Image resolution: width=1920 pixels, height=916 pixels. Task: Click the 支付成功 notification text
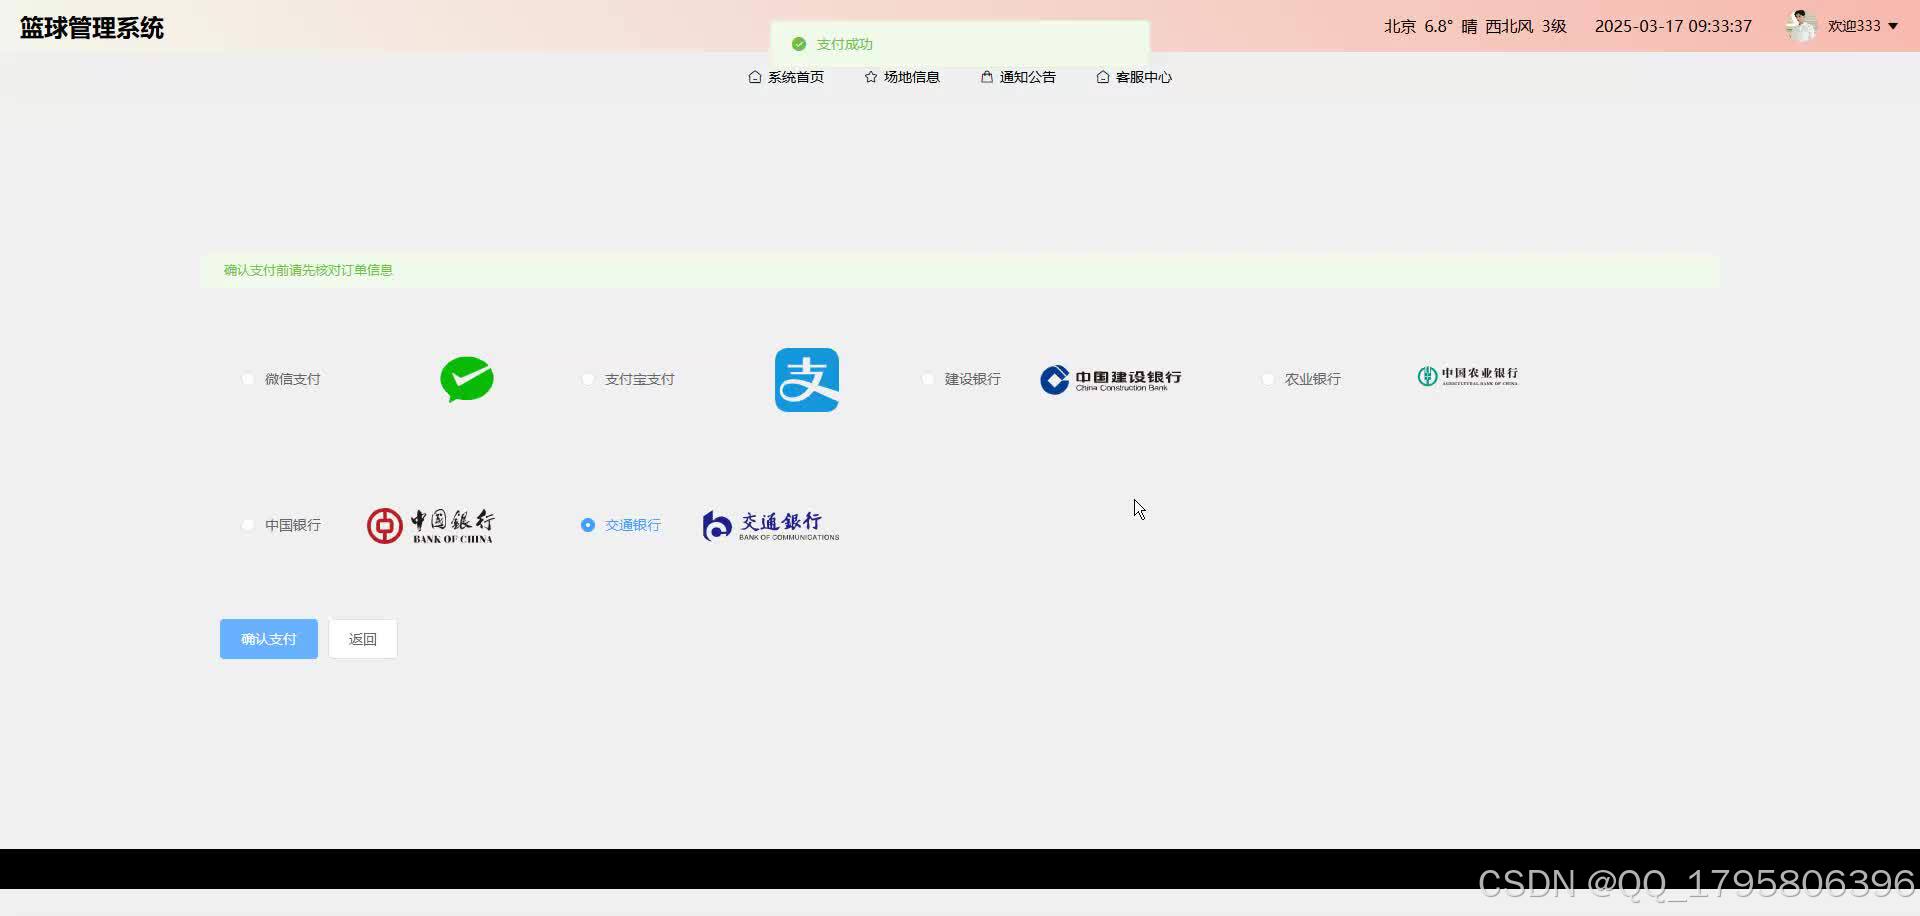pos(844,44)
